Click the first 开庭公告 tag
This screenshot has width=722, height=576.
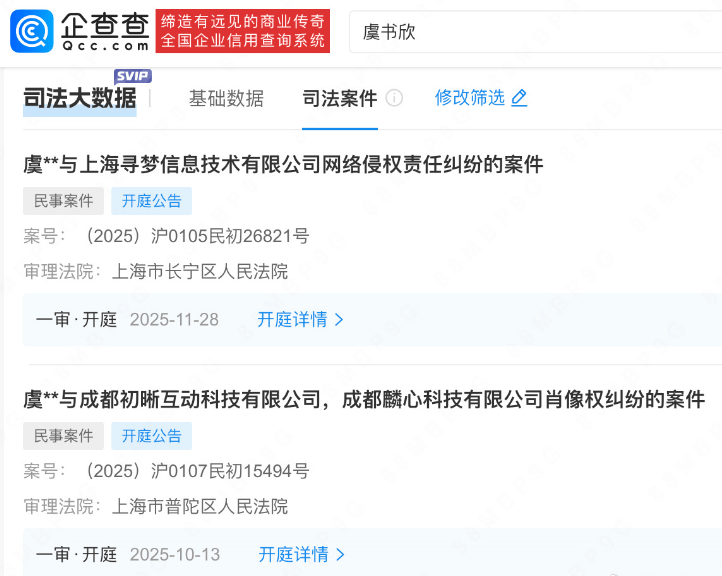coord(151,201)
